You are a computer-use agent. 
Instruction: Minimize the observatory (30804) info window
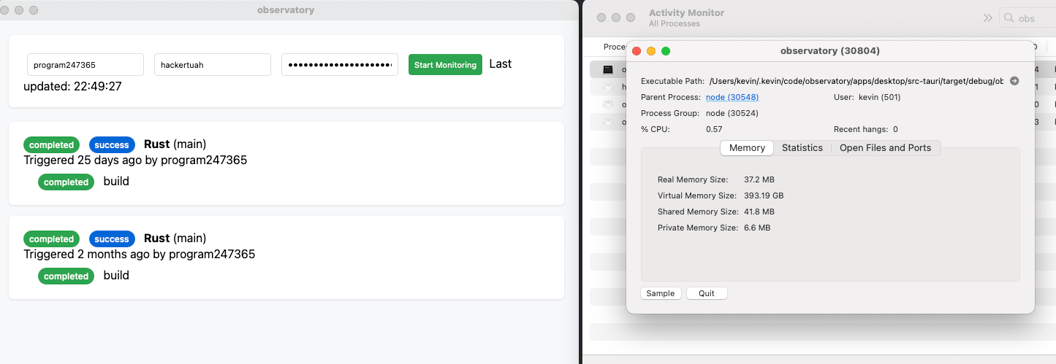[x=651, y=51]
